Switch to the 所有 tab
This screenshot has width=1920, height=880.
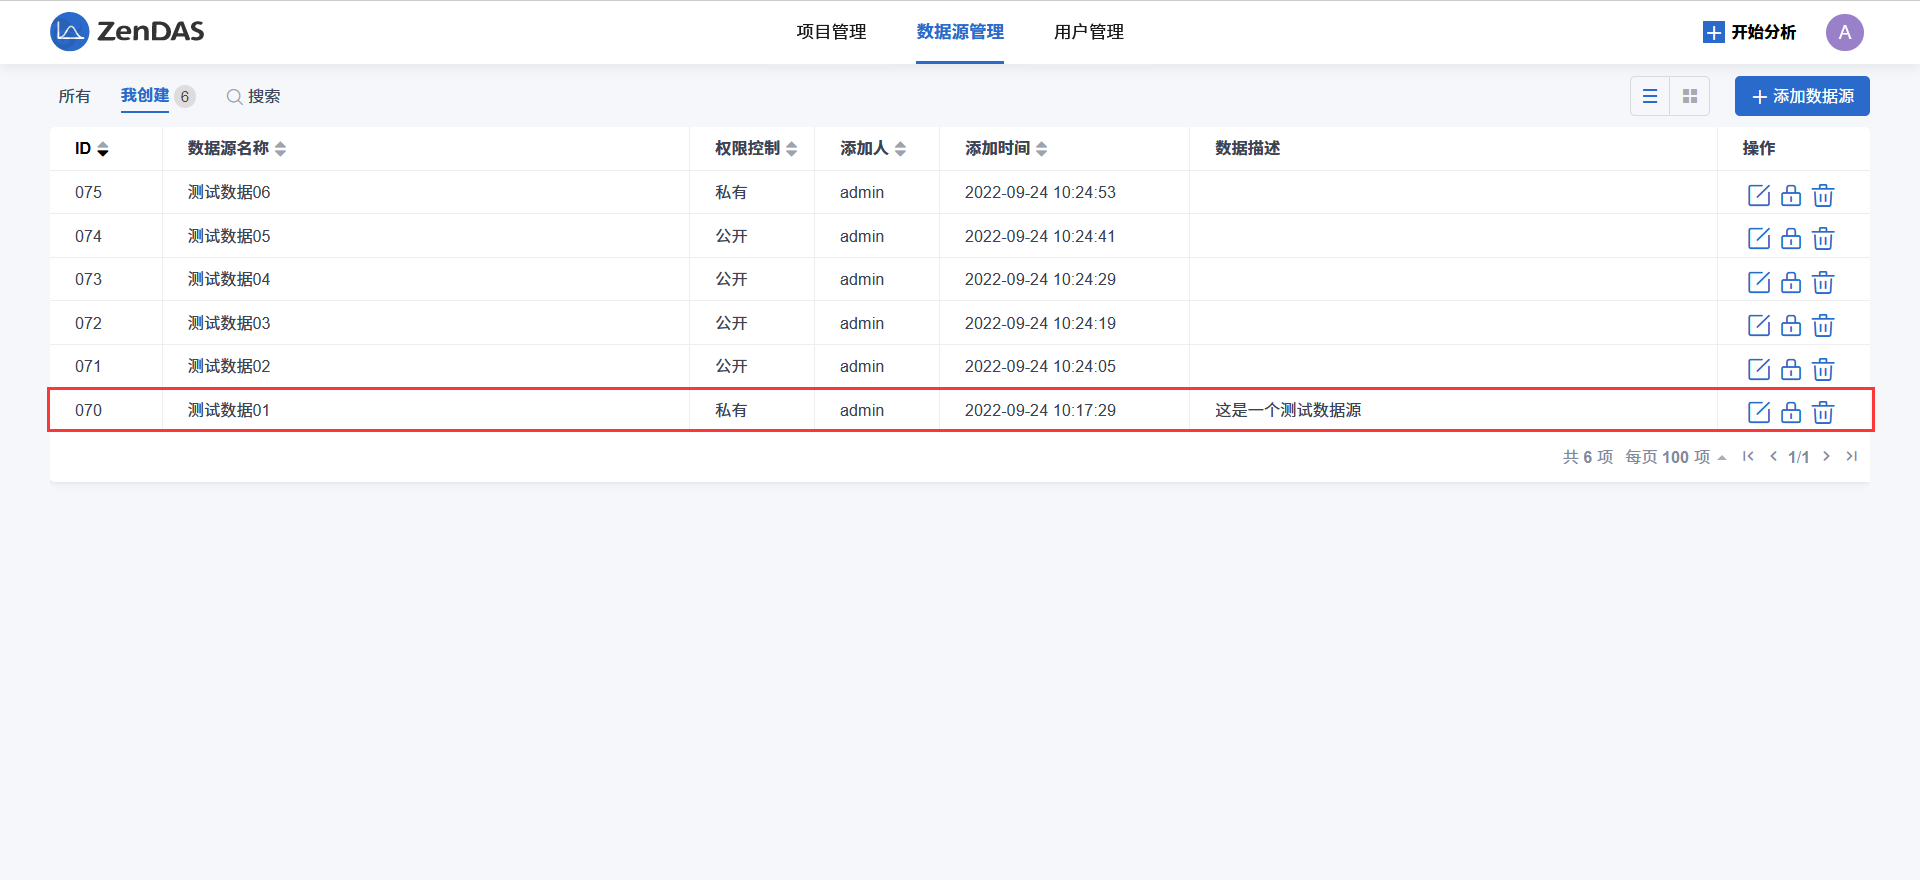coord(74,96)
